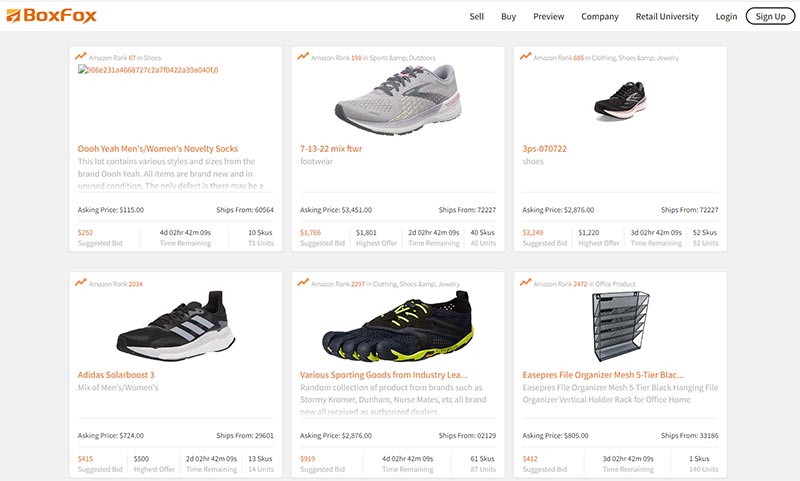This screenshot has height=481, width=800.
Task: Click Asking Price $115.00 text
Action: point(111,210)
